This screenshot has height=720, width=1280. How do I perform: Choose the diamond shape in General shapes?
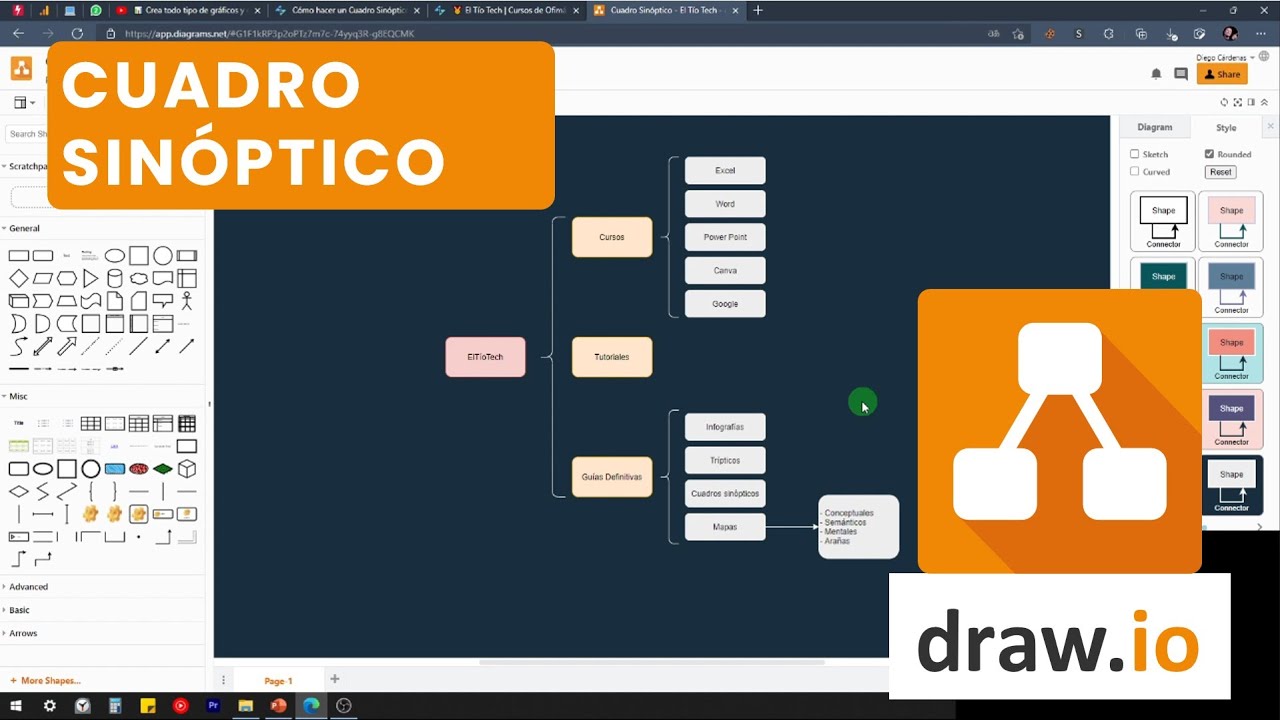coord(19,278)
